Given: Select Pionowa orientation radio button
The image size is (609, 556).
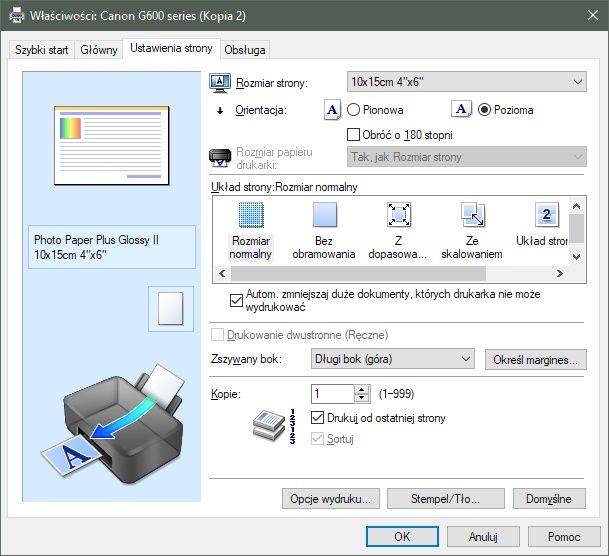Looking at the screenshot, I should tap(353, 110).
